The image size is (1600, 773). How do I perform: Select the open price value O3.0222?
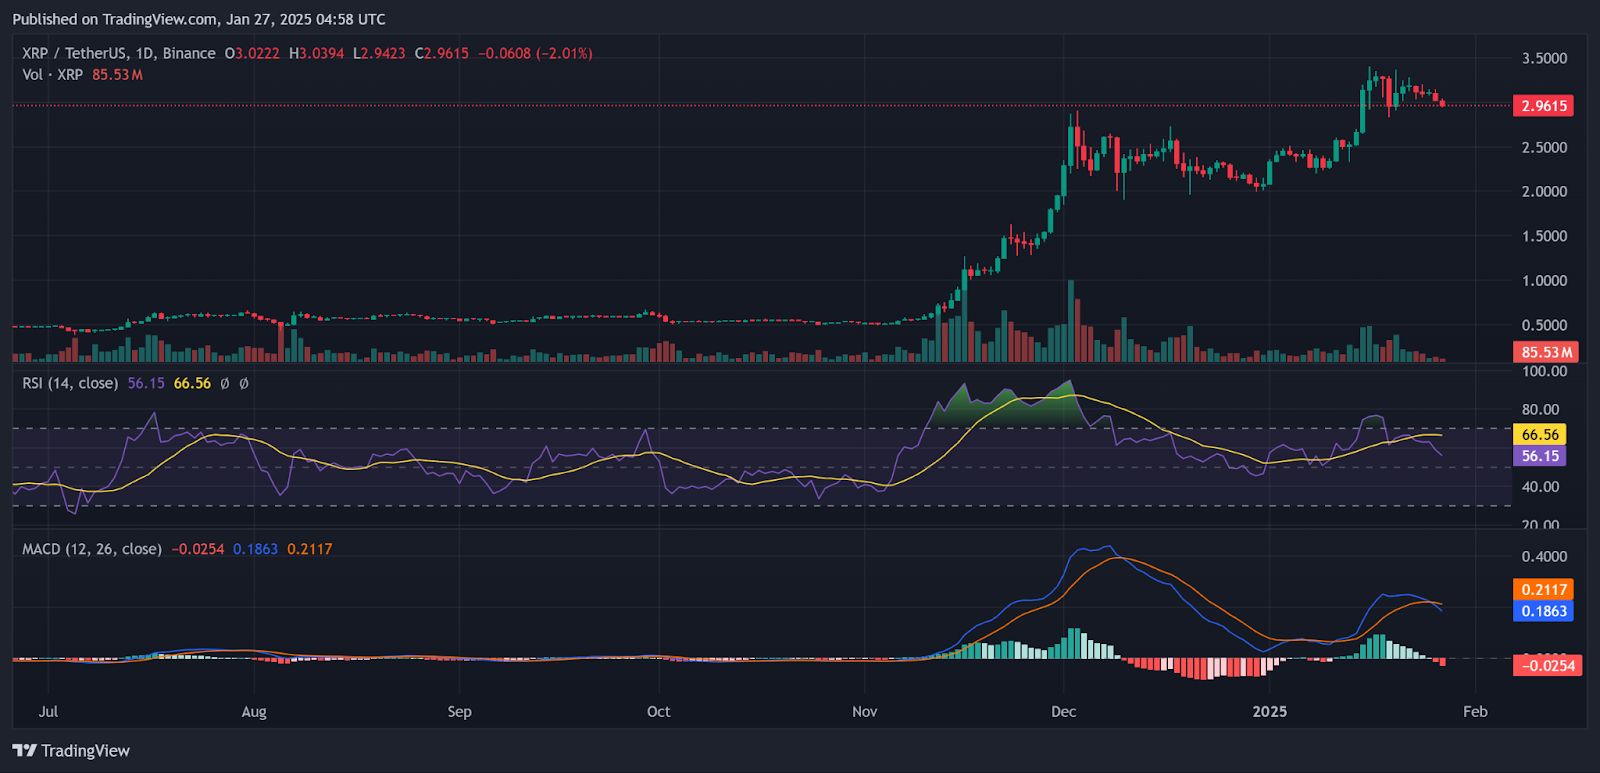tap(252, 53)
